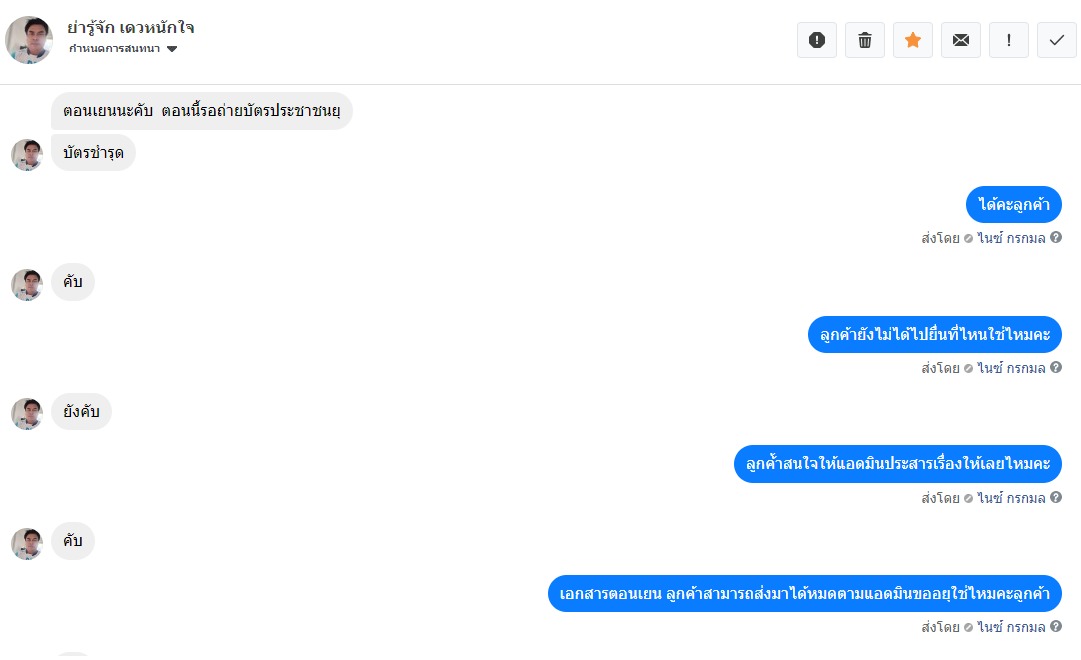Toggle the orange star follow-up icon

pyautogui.click(x=913, y=40)
